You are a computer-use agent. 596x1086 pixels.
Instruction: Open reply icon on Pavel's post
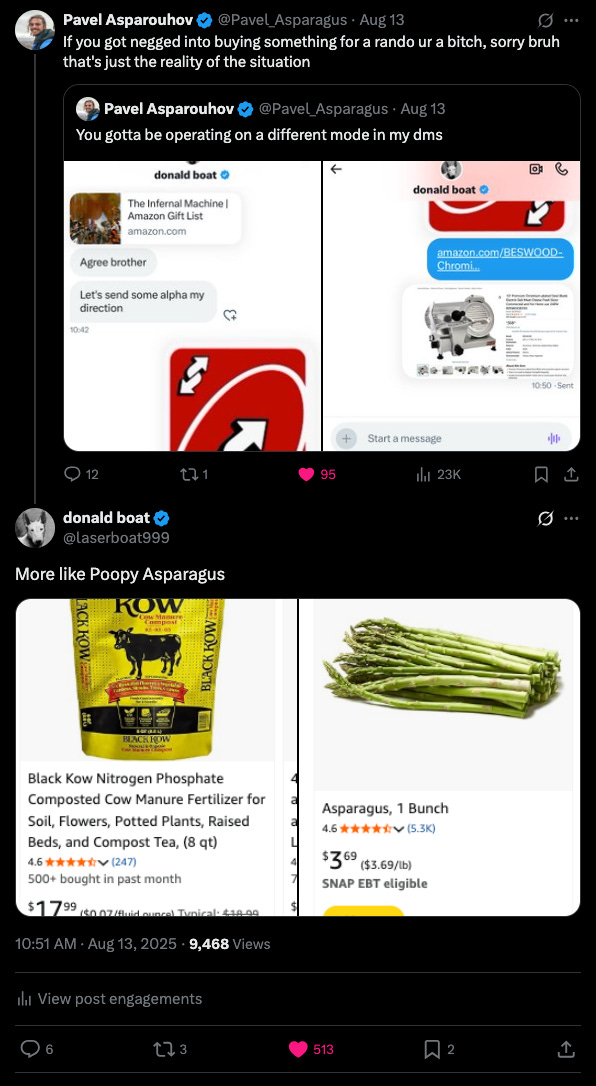[x=73, y=474]
